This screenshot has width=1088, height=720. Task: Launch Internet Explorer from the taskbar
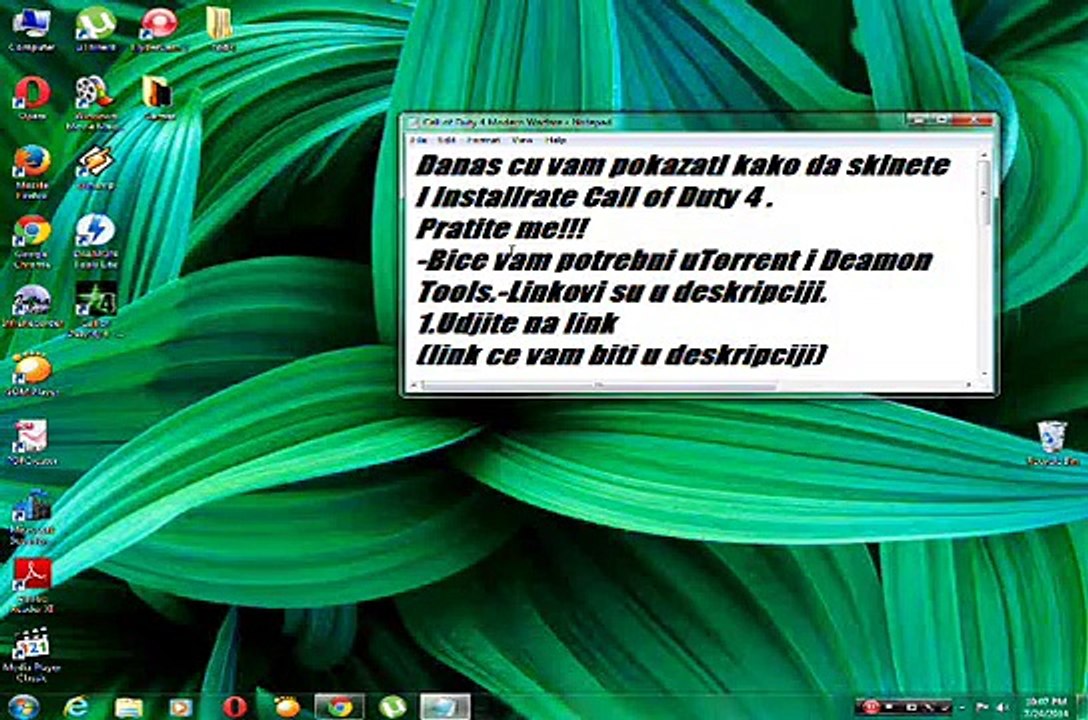(76, 706)
